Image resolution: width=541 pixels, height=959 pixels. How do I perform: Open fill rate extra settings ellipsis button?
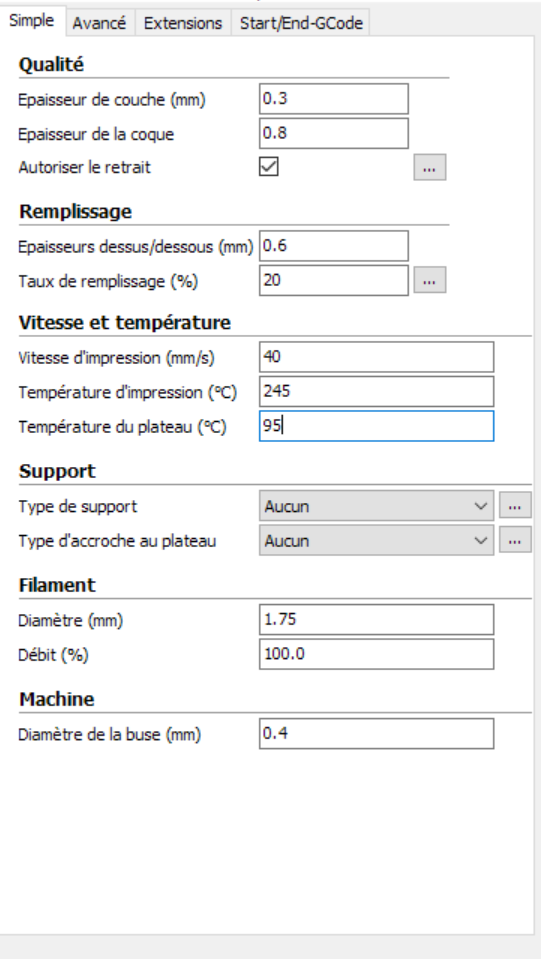tap(430, 280)
